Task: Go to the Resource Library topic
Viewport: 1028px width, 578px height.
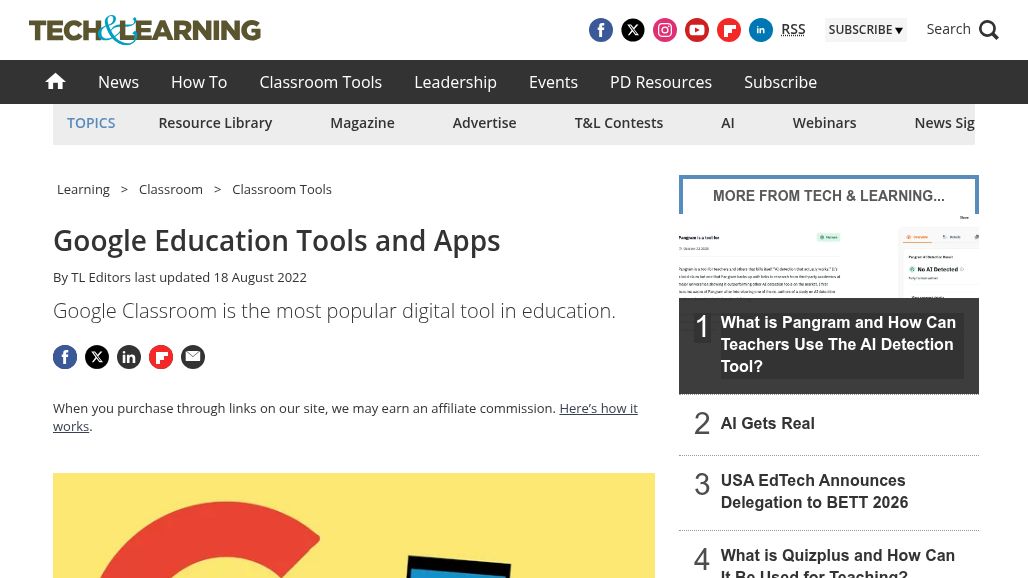Action: coord(215,123)
